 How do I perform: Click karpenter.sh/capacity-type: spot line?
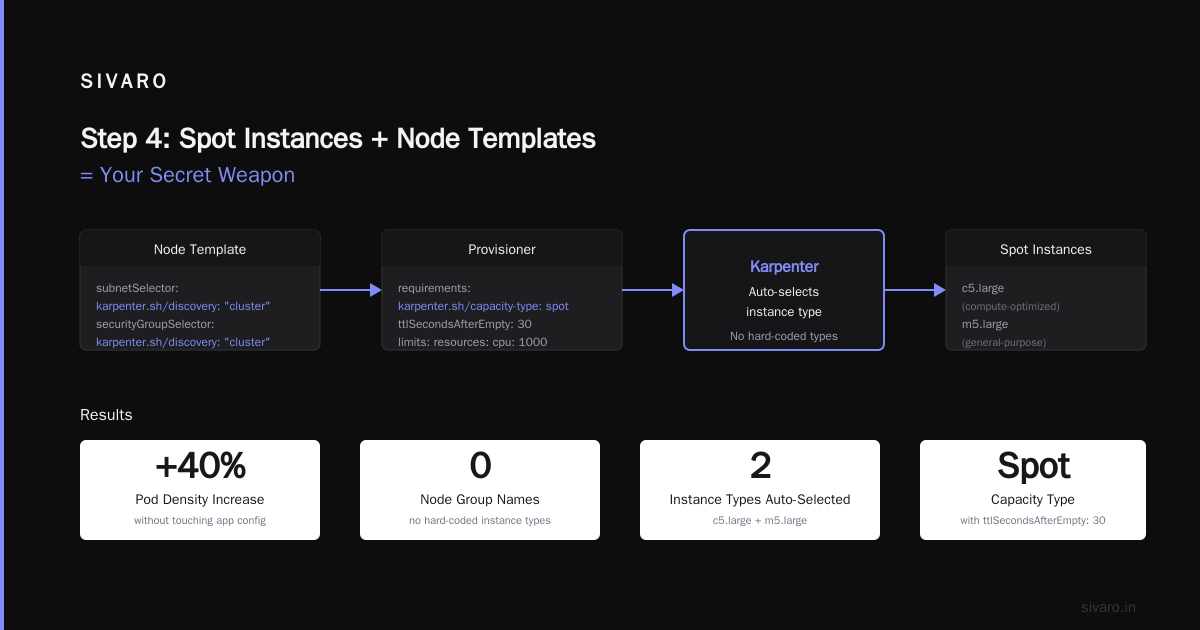point(483,306)
